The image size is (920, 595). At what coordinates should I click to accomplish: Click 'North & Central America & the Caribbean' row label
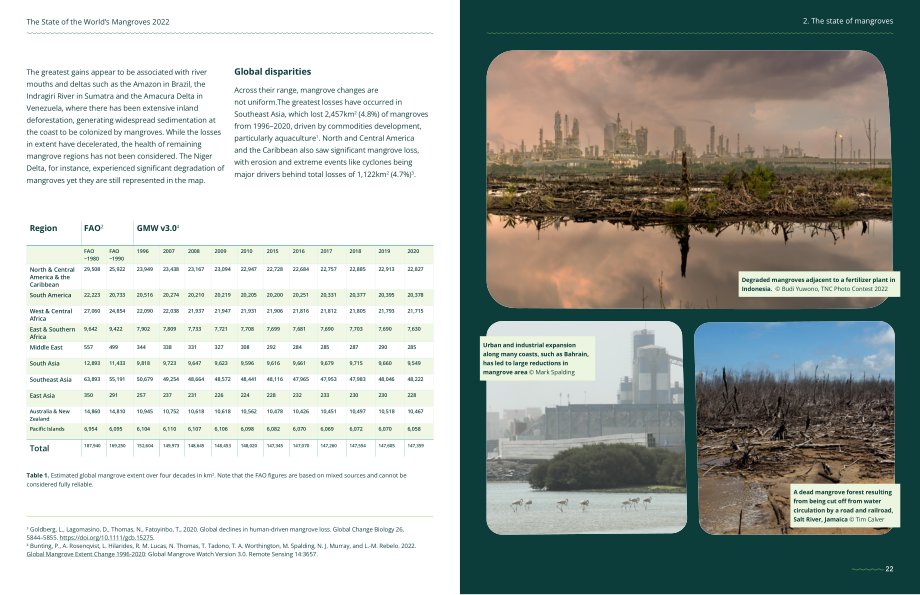(x=52, y=277)
